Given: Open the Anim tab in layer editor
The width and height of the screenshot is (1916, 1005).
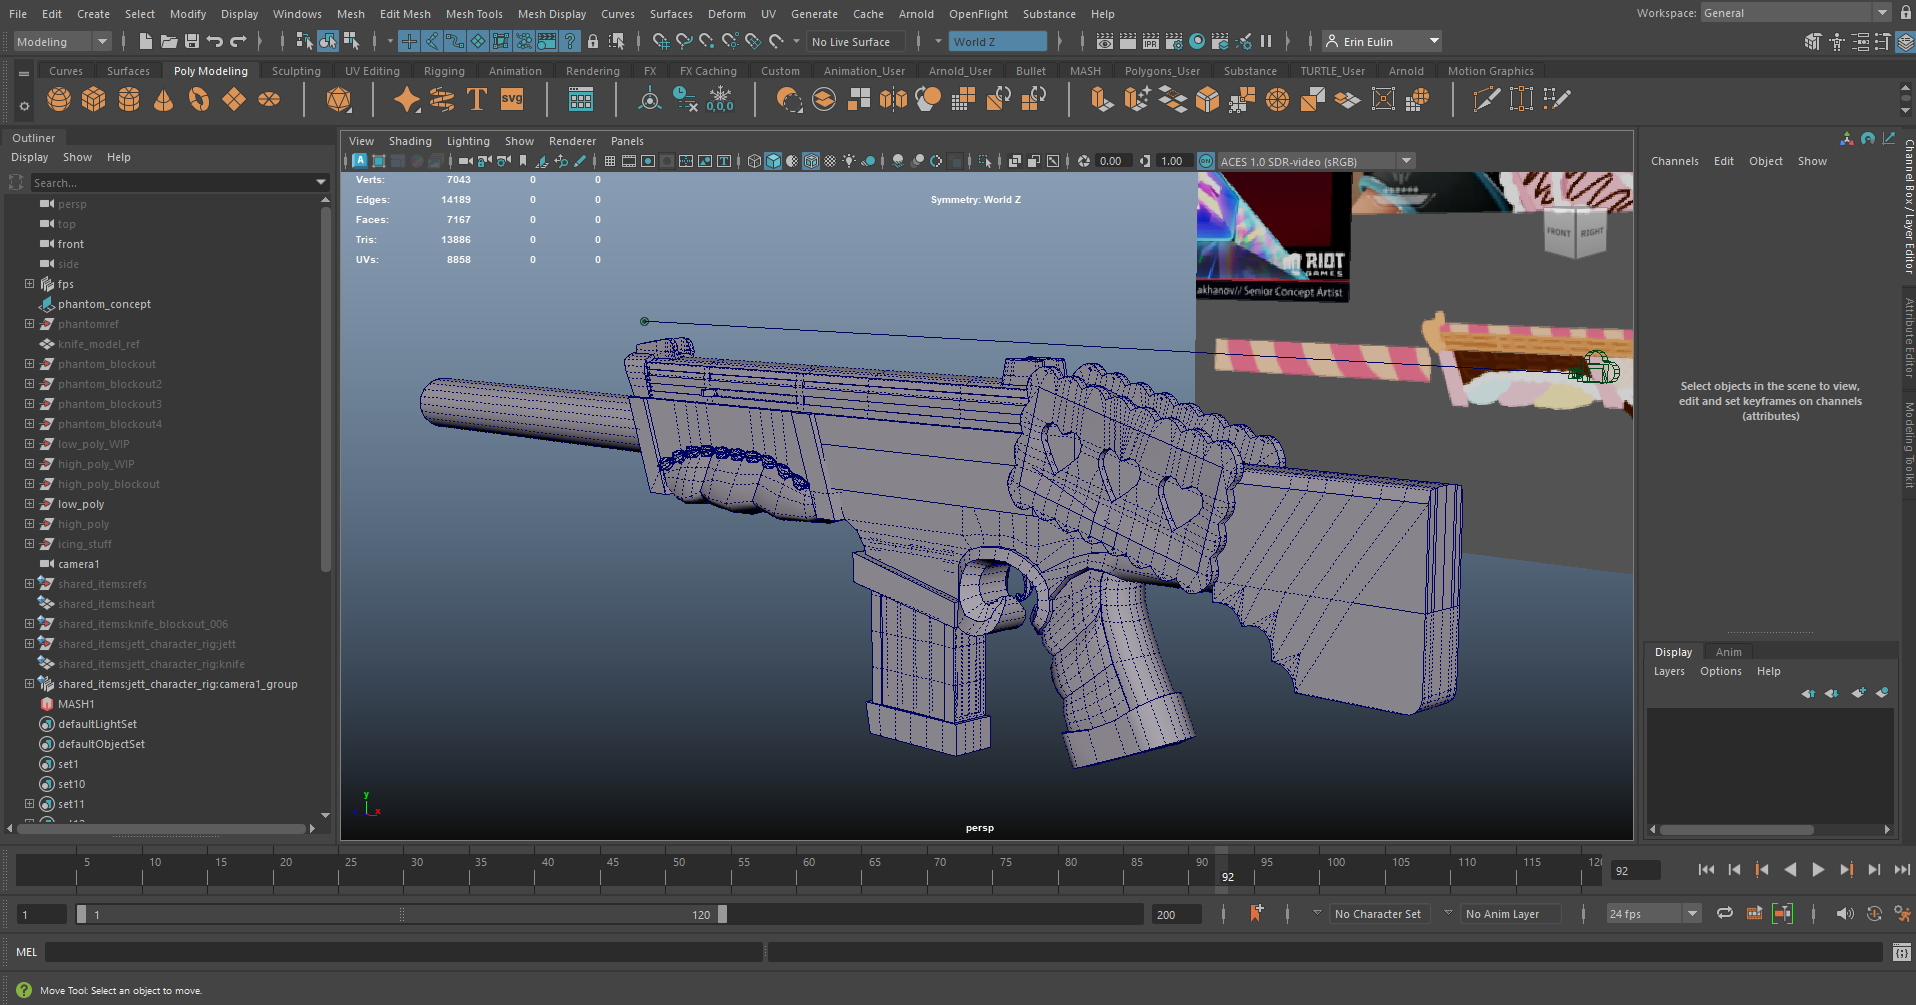Looking at the screenshot, I should 1728,652.
